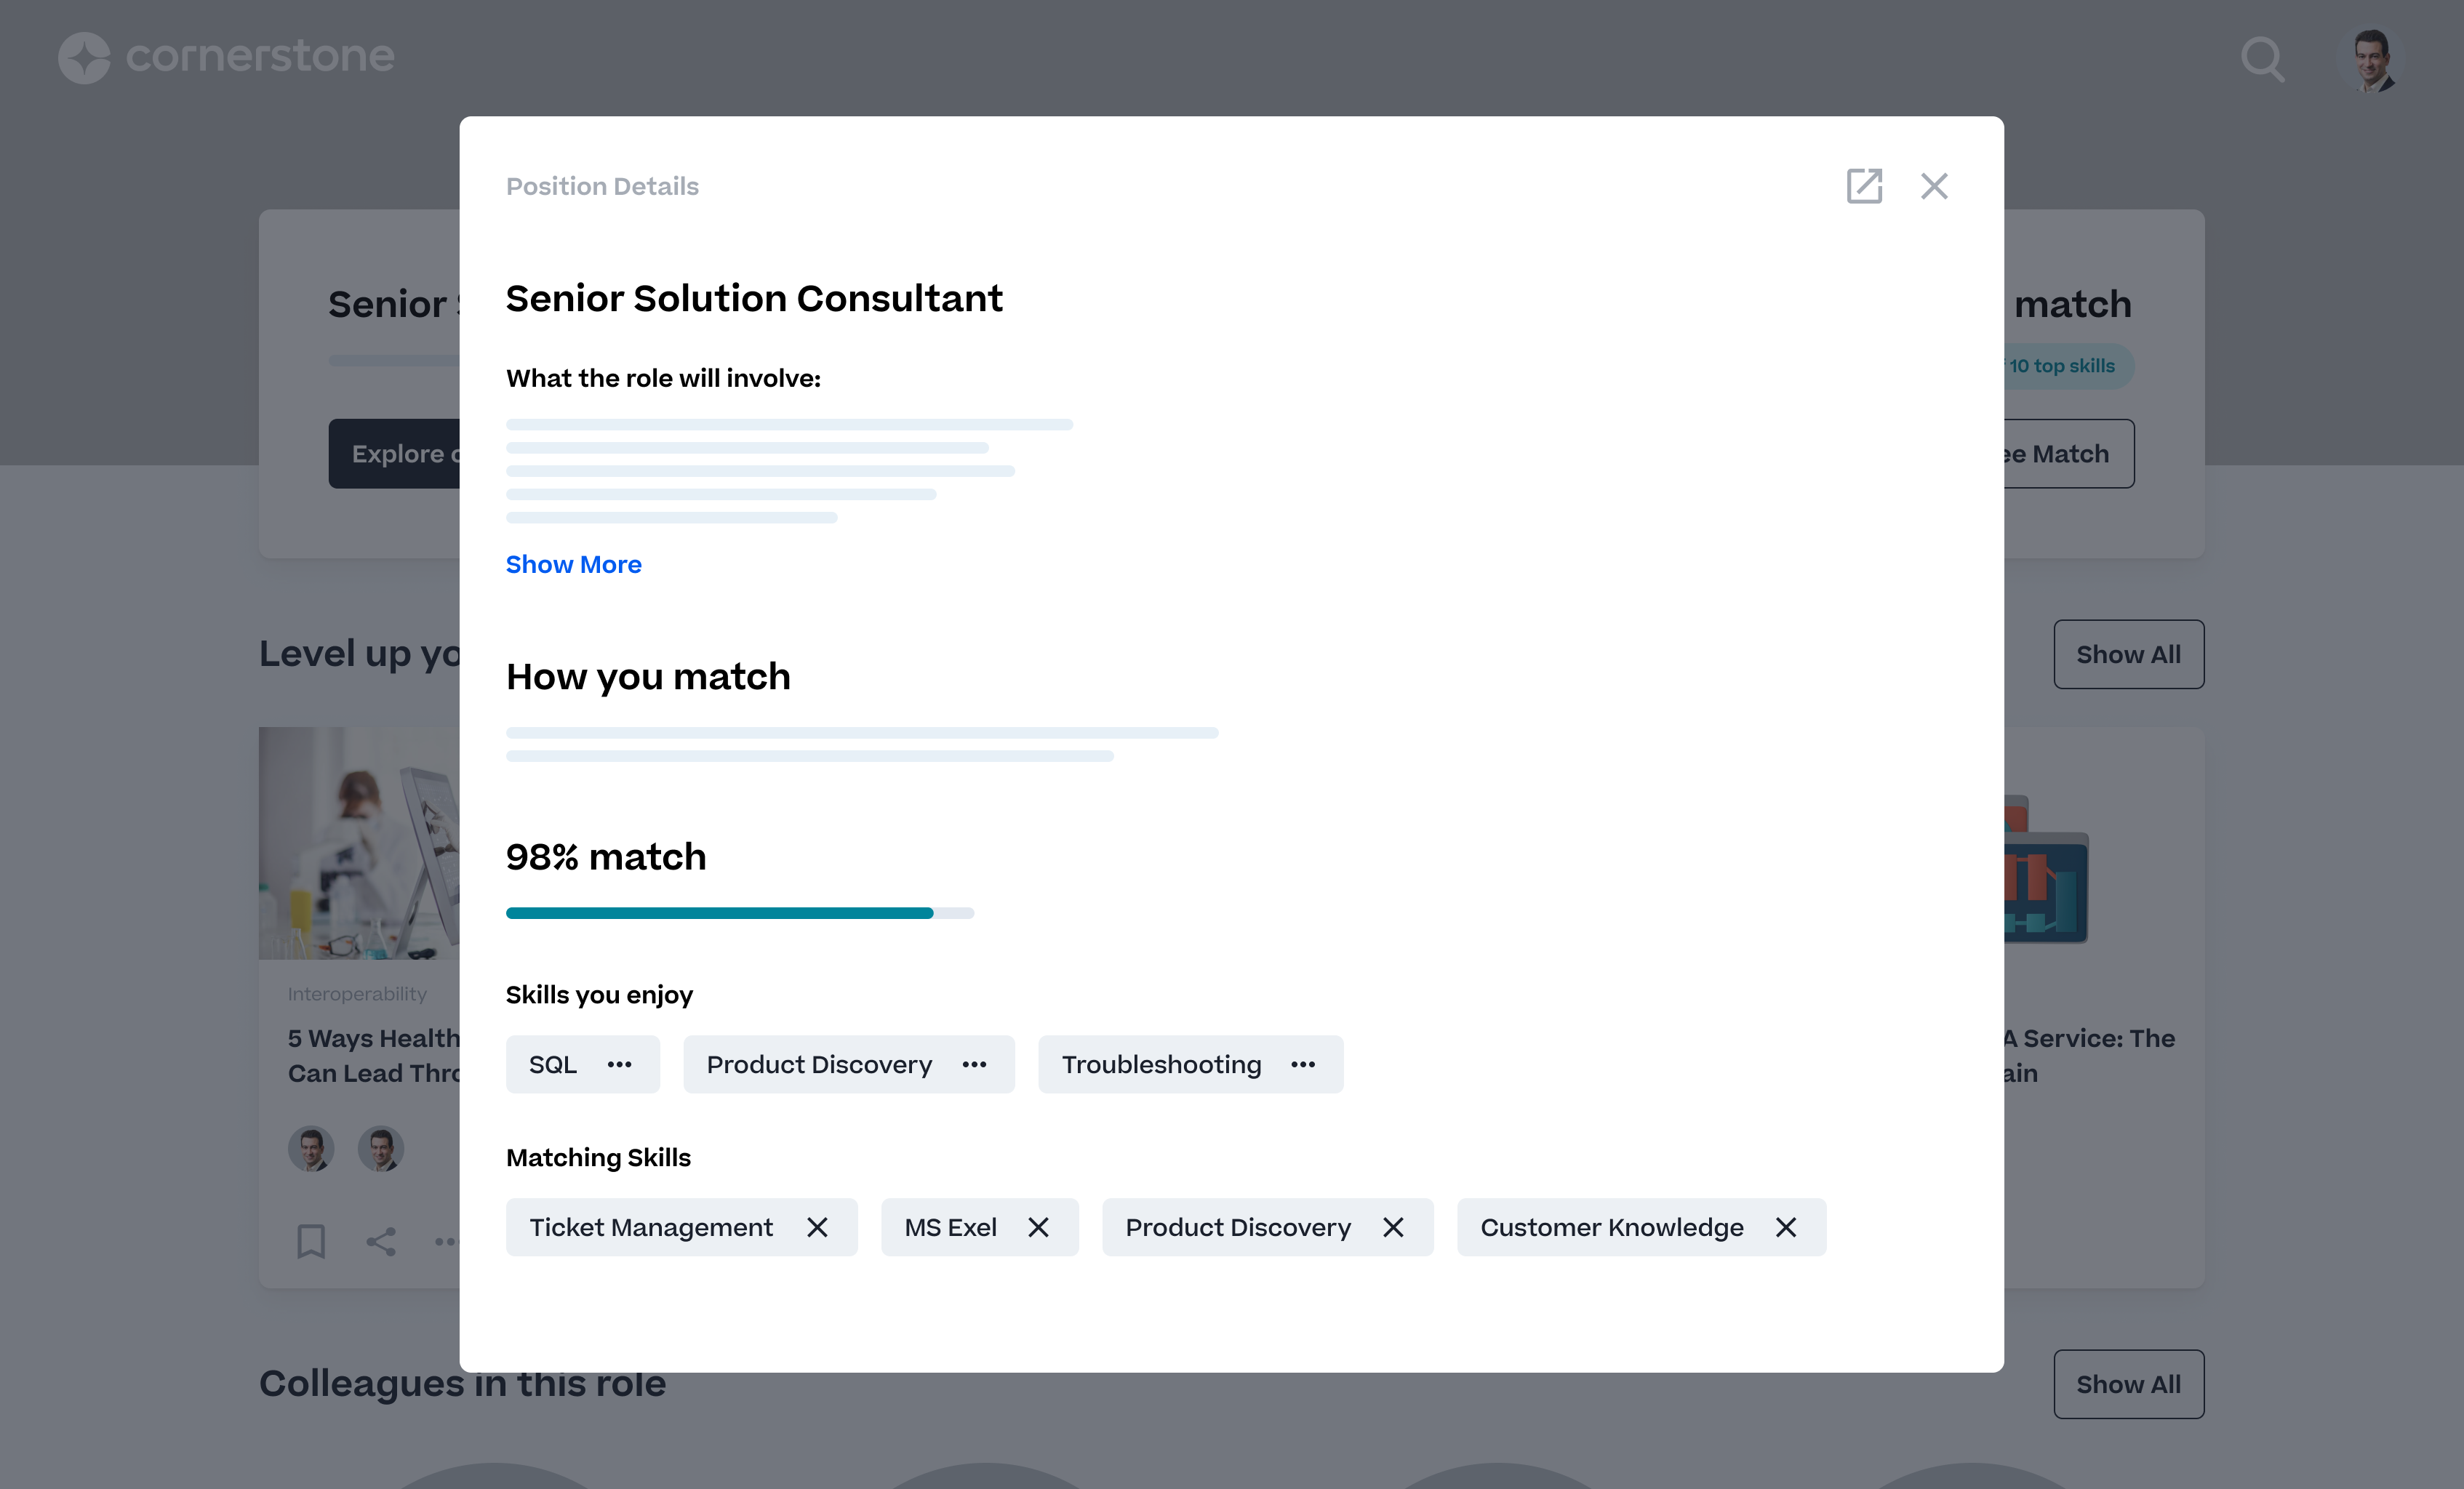Screen dimensions: 2464x1489
Task: Remove Ticket Management matching skill
Action: [817, 1227]
